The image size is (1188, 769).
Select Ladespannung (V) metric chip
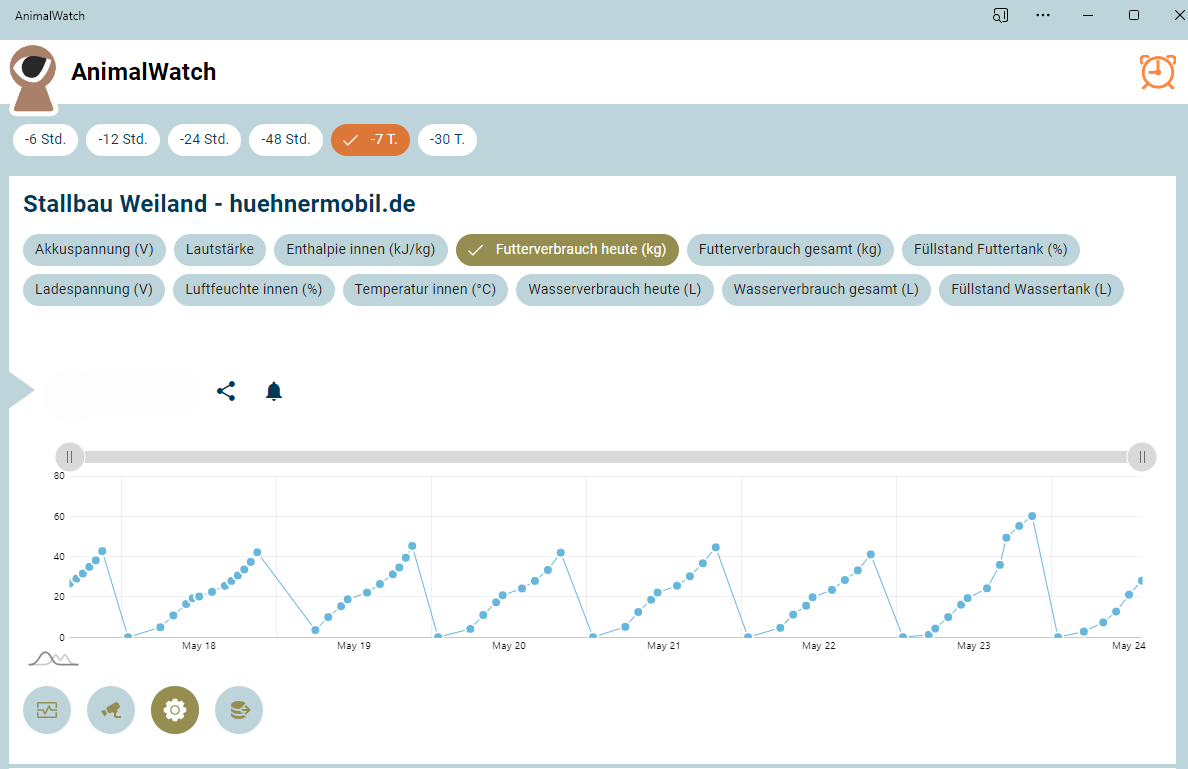pyautogui.click(x=94, y=289)
